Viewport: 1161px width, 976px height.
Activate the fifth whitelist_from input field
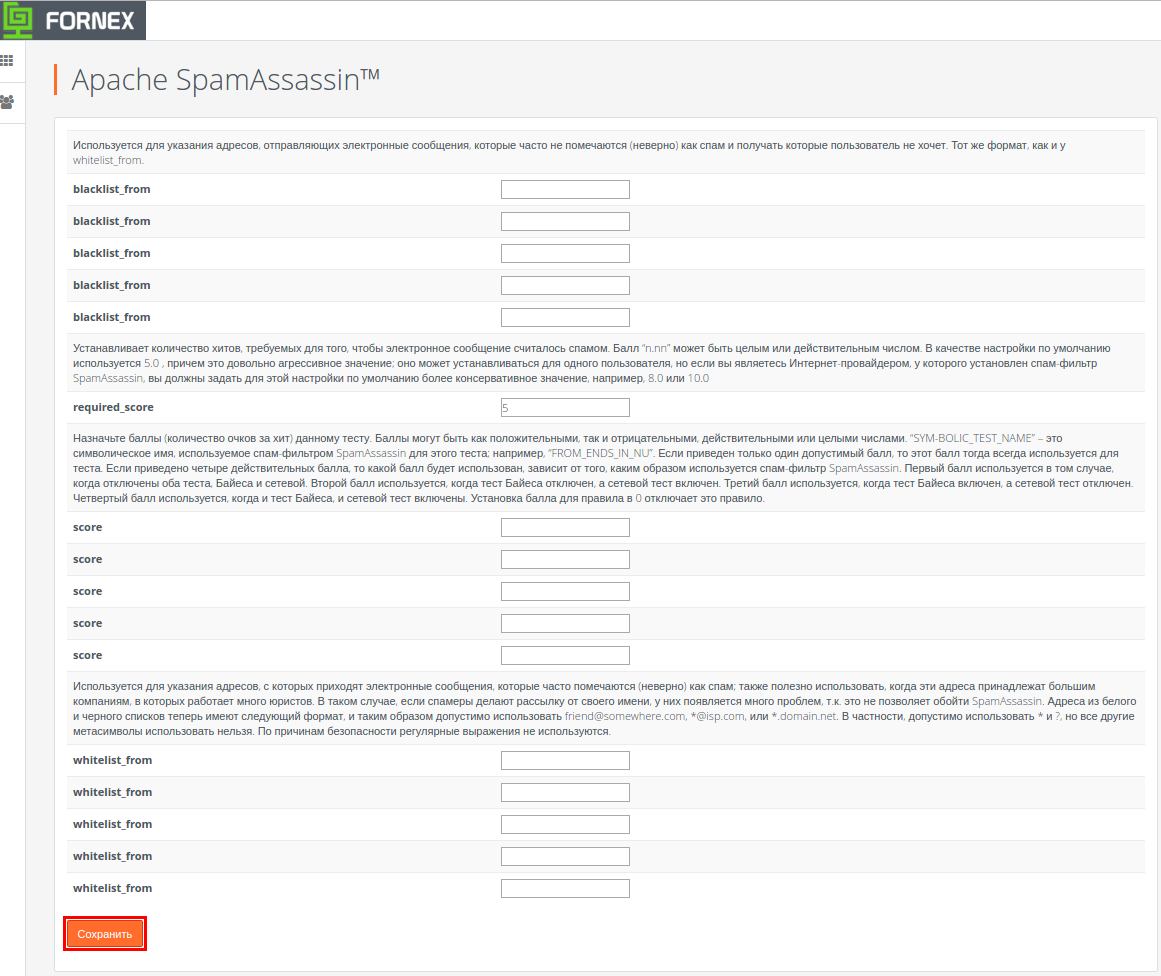coord(565,889)
